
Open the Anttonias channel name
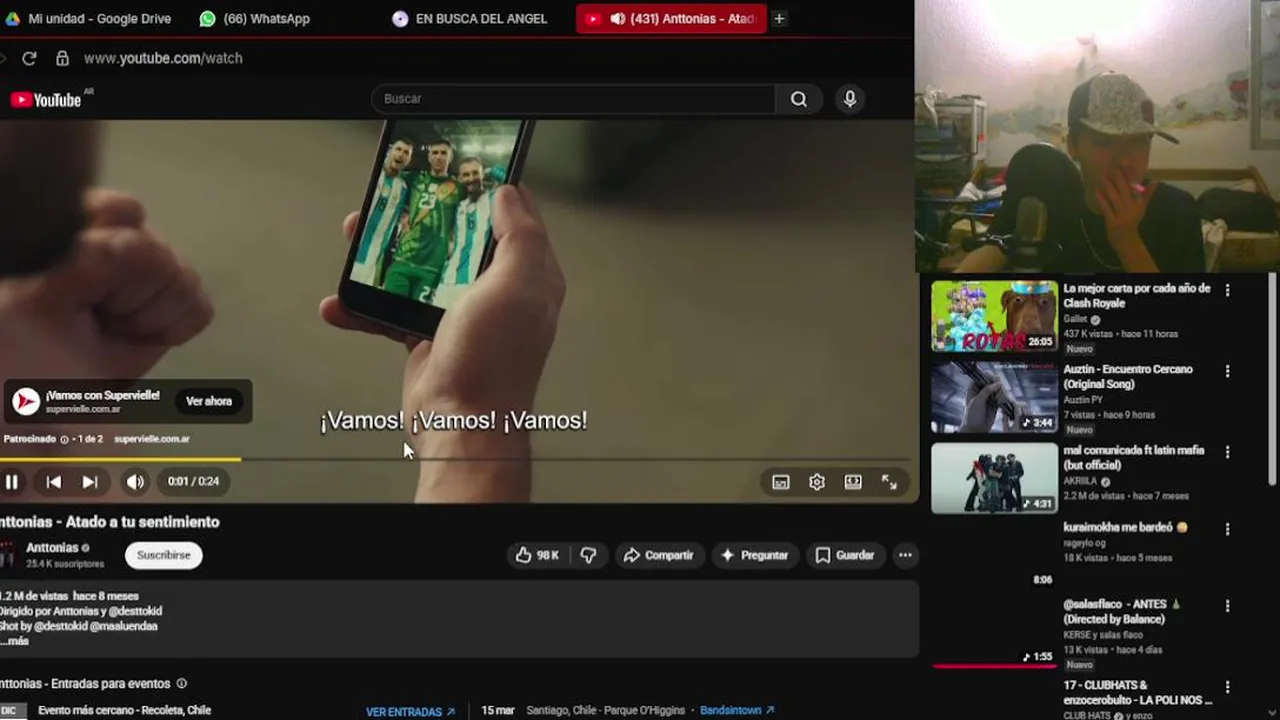[52, 548]
